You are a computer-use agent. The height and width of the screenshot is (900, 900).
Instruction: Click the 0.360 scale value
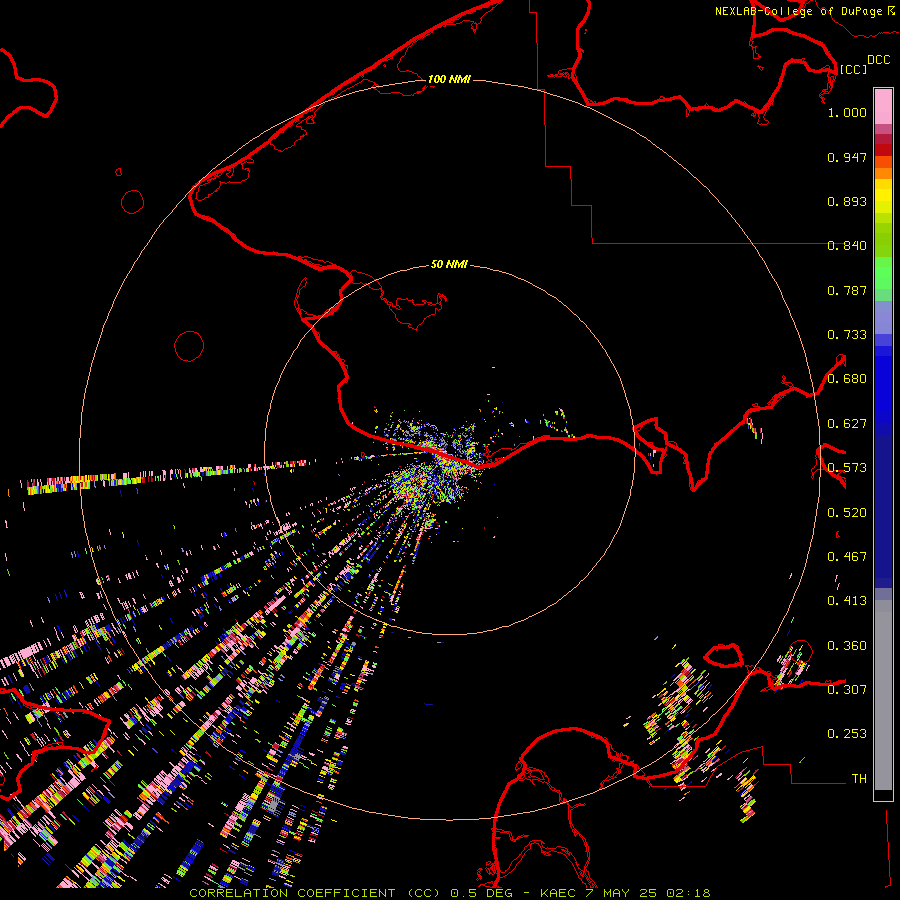click(x=847, y=646)
